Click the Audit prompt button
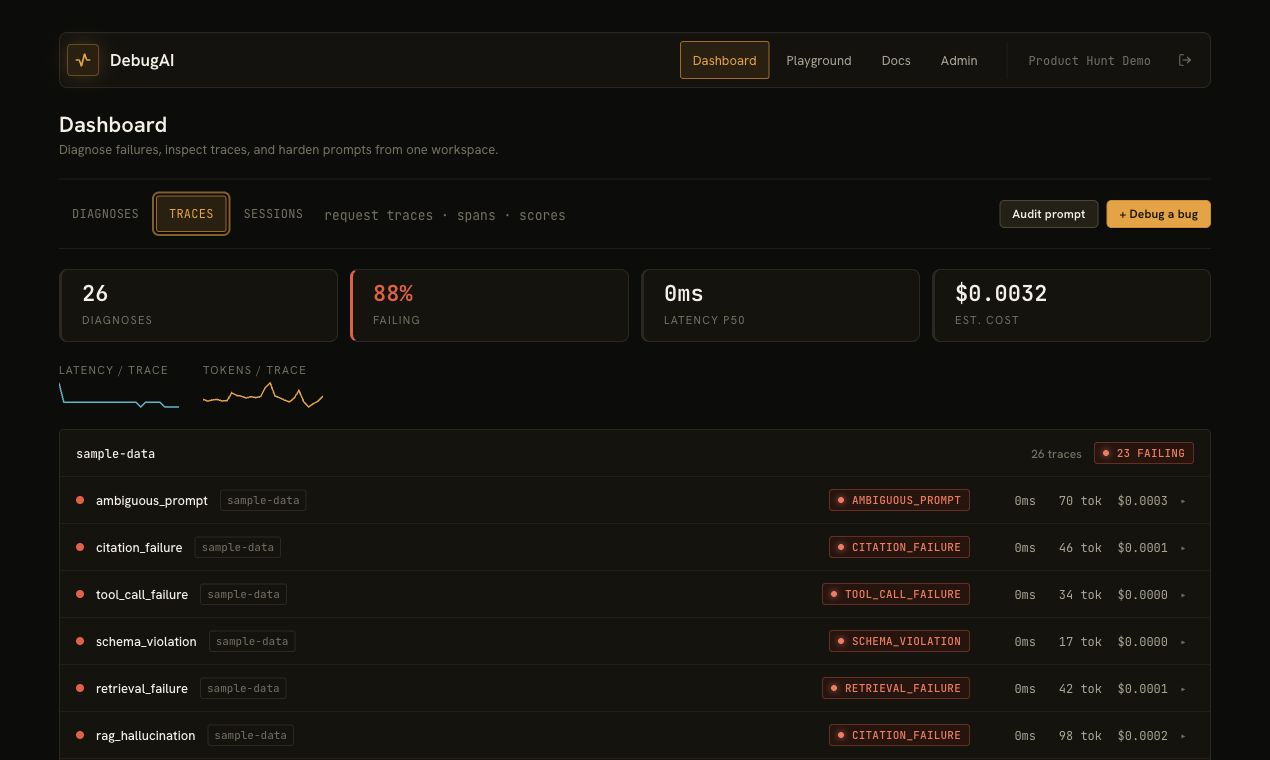Image resolution: width=1270 pixels, height=760 pixels. point(1049,214)
